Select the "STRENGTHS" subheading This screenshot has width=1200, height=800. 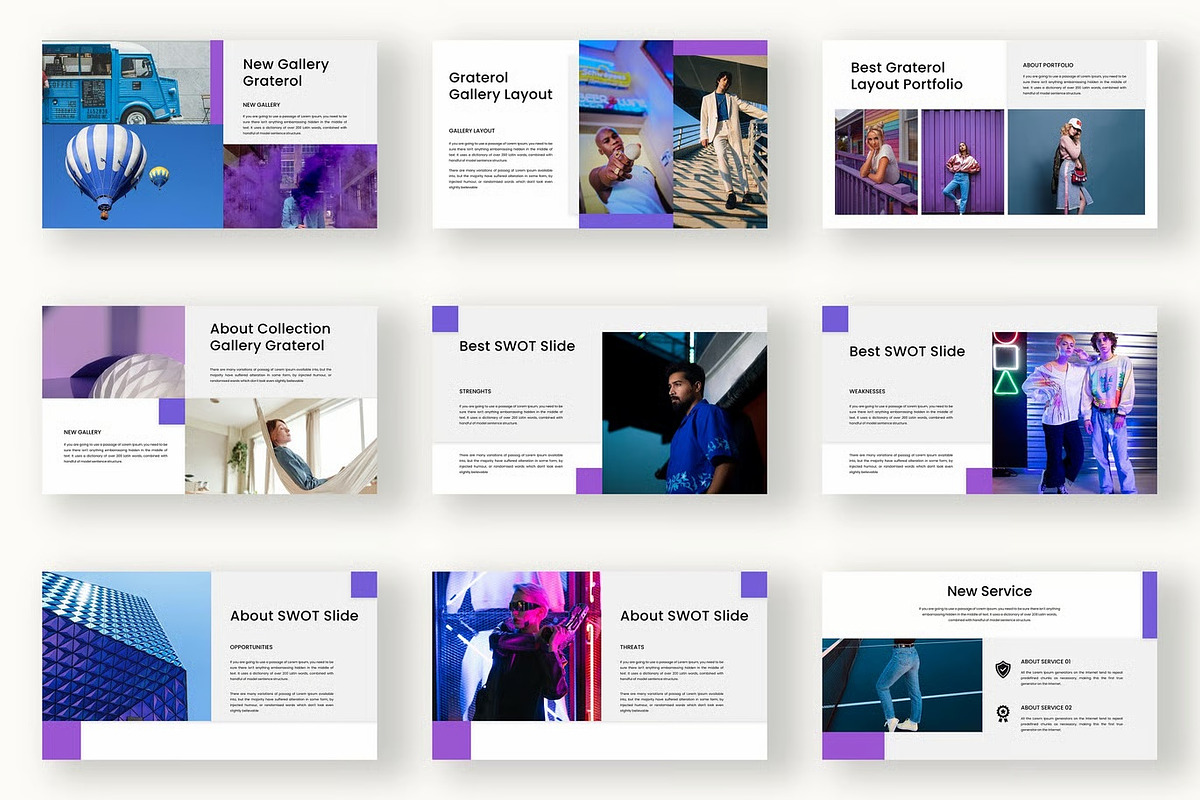(475, 391)
